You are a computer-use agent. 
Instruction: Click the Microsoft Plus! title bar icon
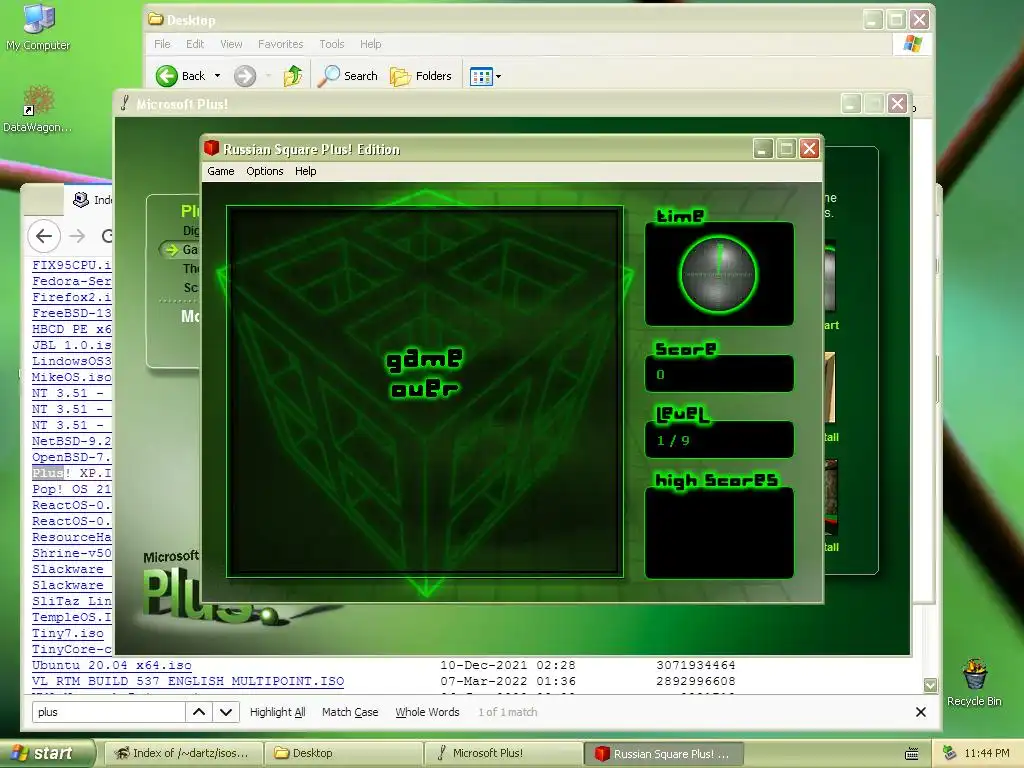125,103
